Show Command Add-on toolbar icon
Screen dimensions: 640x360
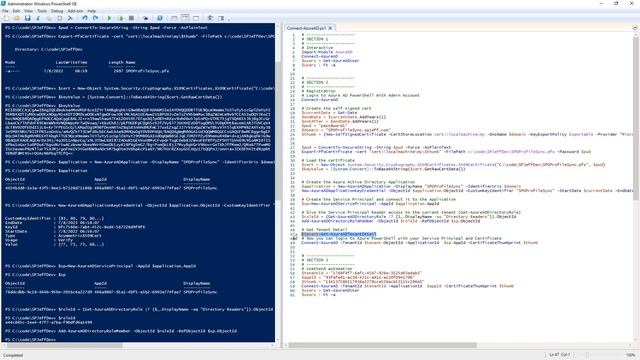(x=221, y=18)
